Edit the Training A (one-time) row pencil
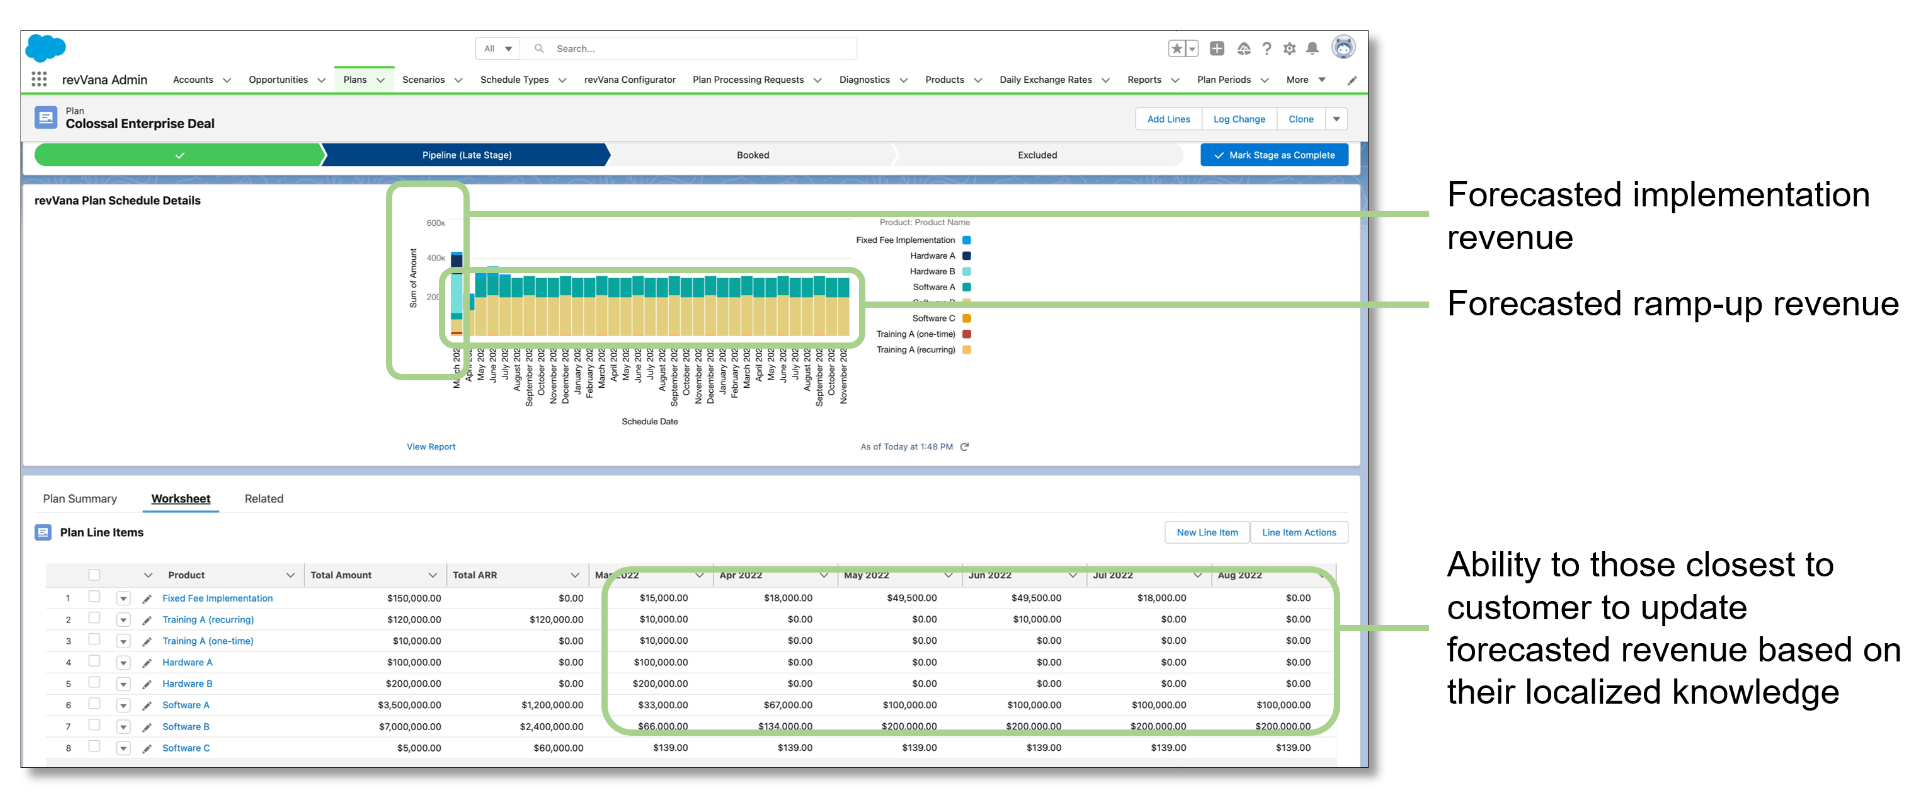This screenshot has width=1913, height=805. coord(147,642)
